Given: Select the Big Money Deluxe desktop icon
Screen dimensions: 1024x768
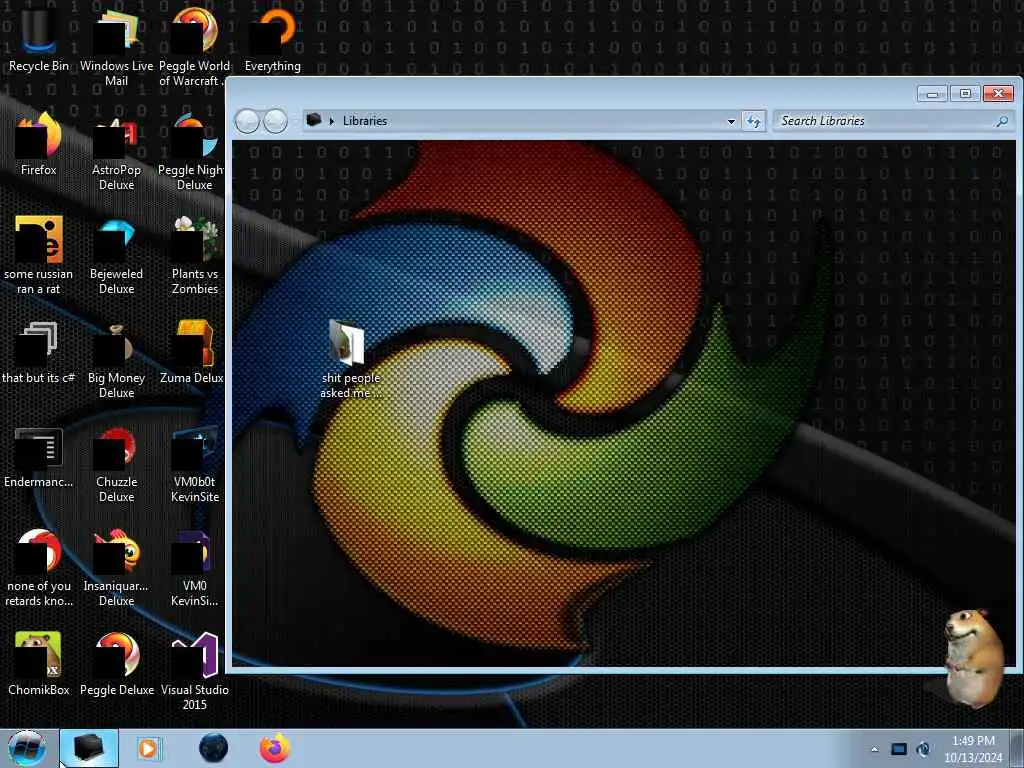Looking at the screenshot, I should click(x=116, y=360).
